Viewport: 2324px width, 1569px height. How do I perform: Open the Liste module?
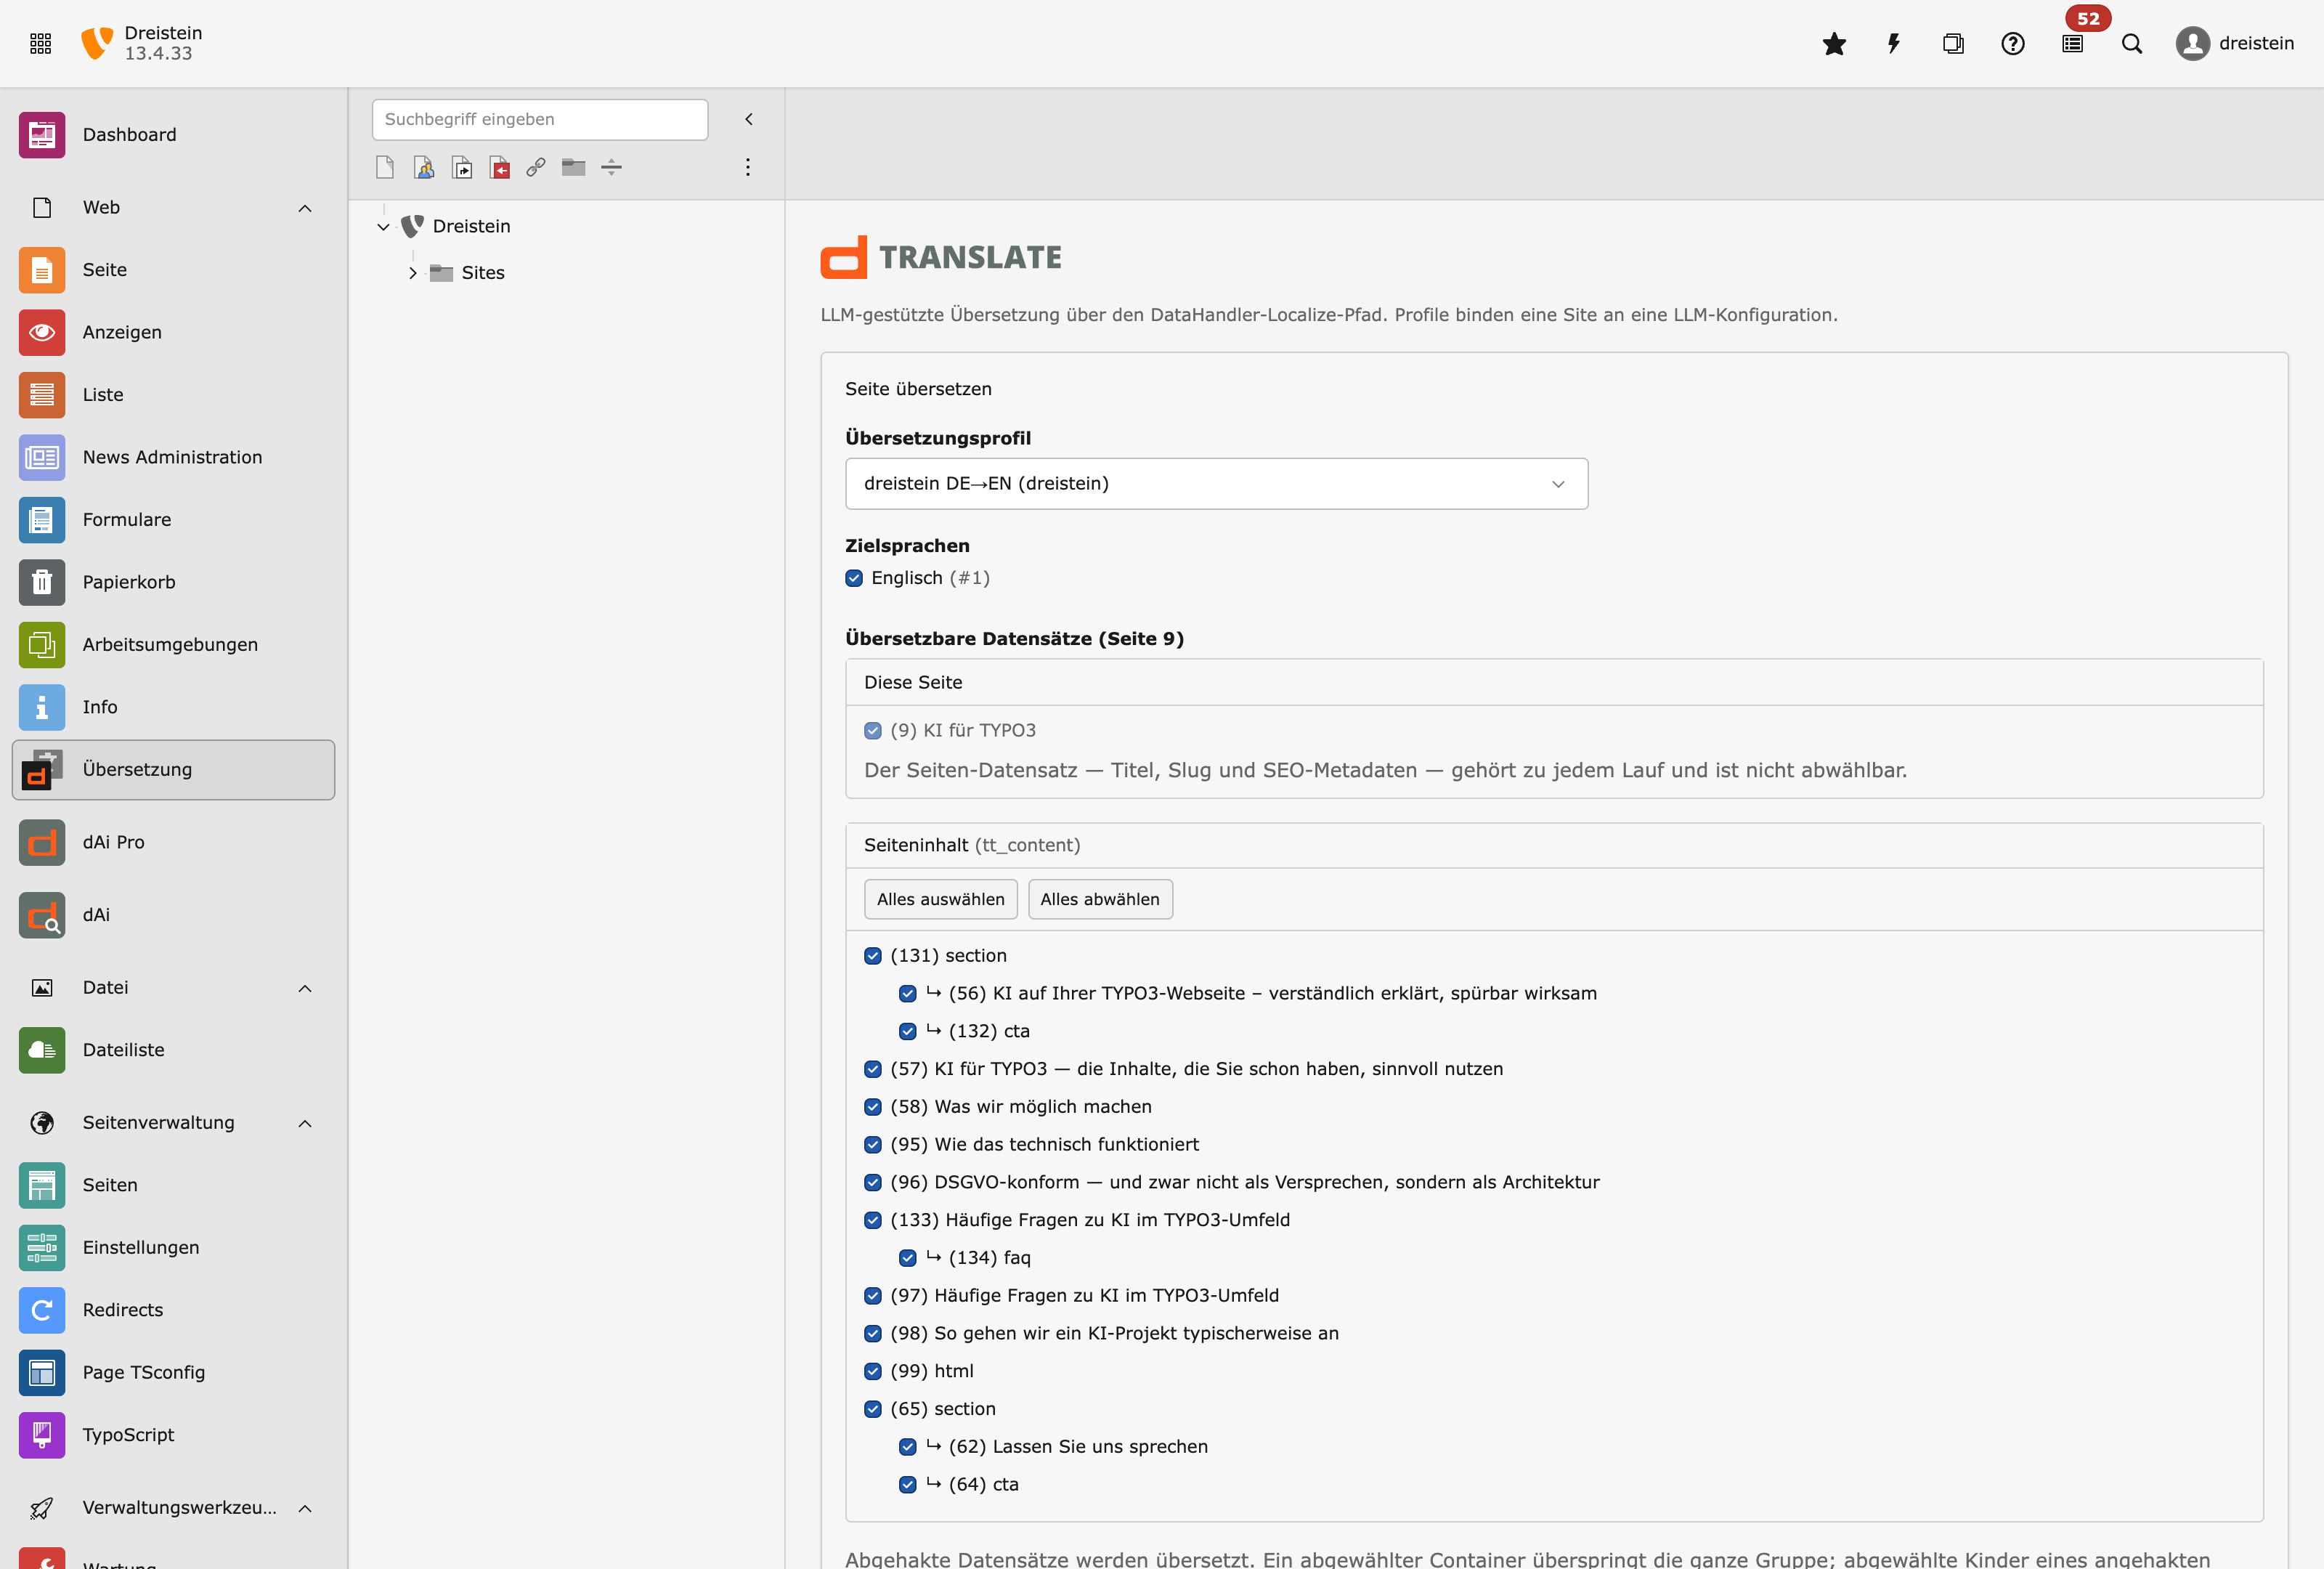pyautogui.click(x=173, y=395)
